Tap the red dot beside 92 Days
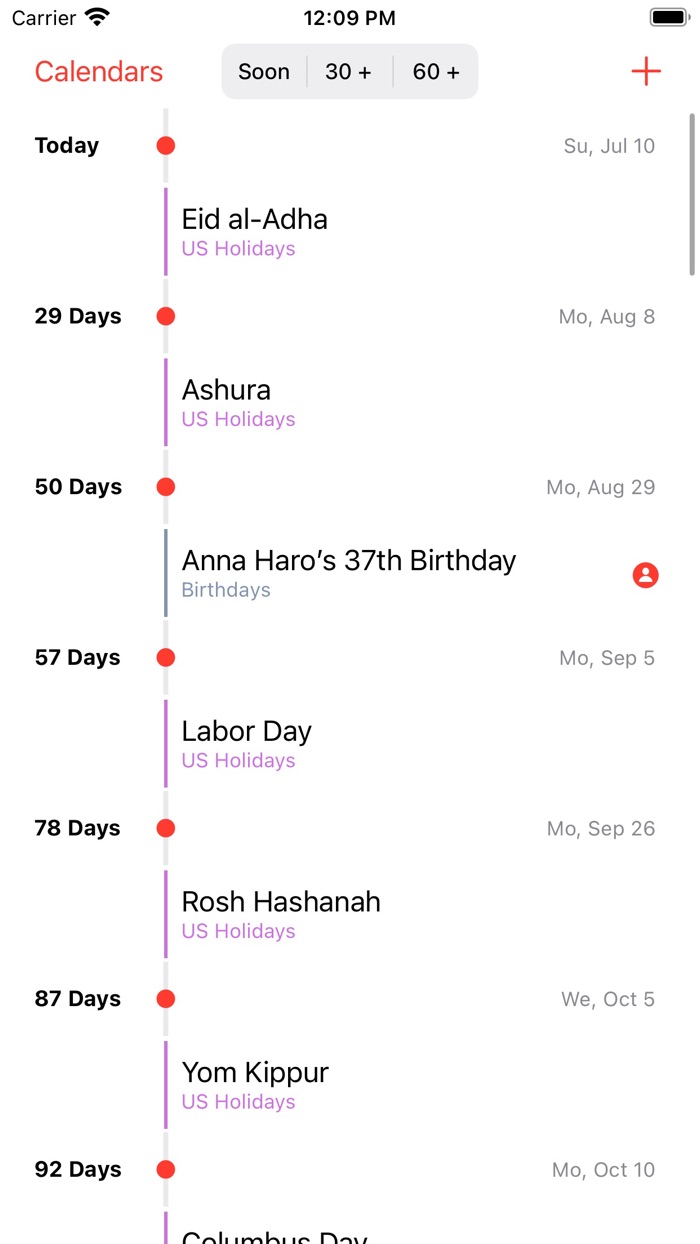The width and height of the screenshot is (700, 1244). point(164,1169)
